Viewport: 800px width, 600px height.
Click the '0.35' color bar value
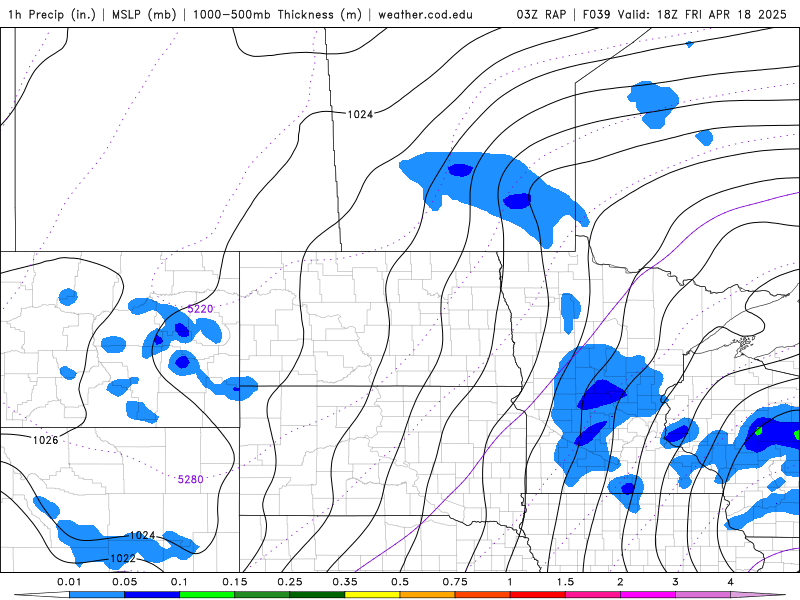[345, 582]
